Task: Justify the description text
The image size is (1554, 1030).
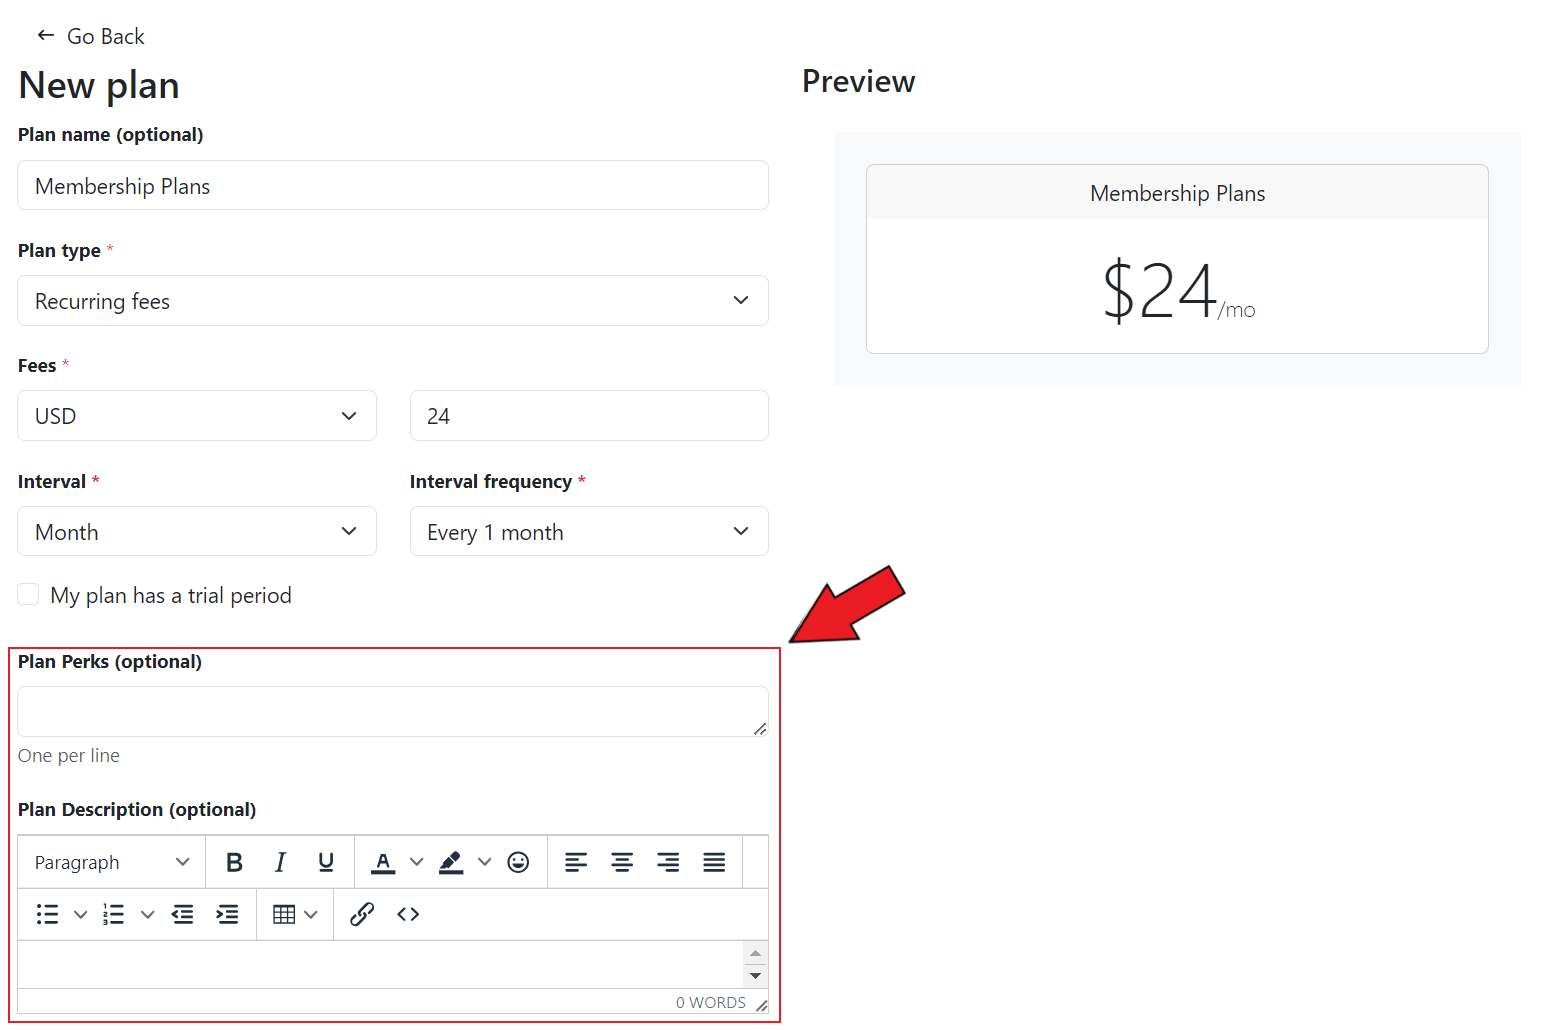Action: (714, 862)
